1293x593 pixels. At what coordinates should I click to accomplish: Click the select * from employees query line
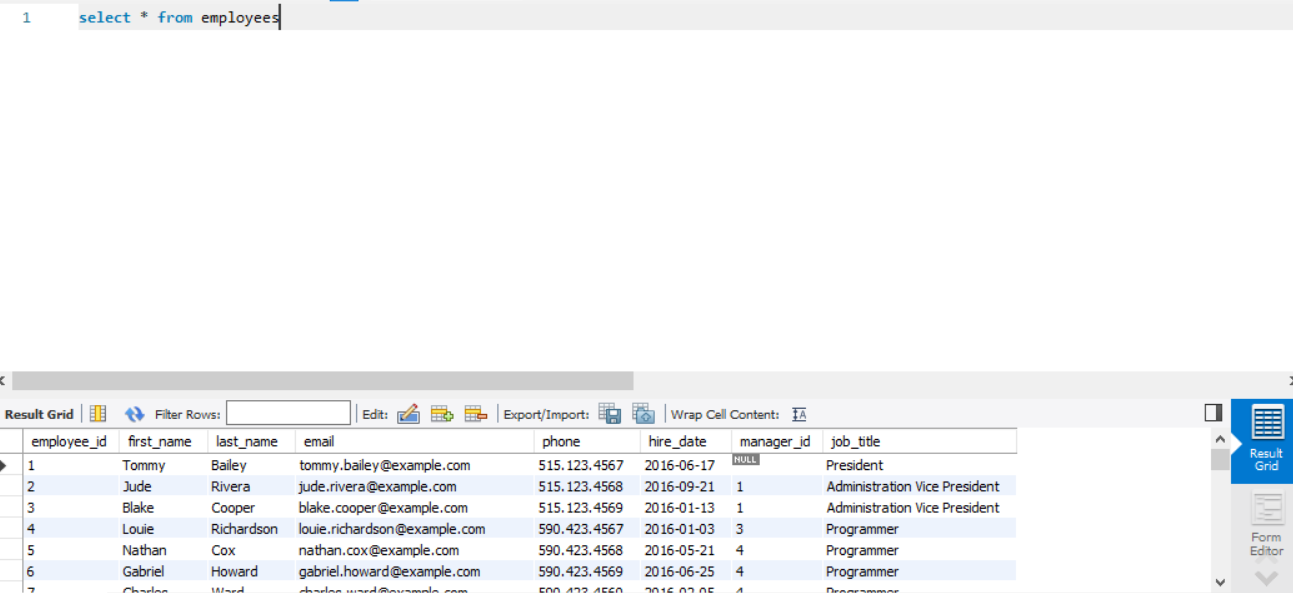pyautogui.click(x=178, y=17)
